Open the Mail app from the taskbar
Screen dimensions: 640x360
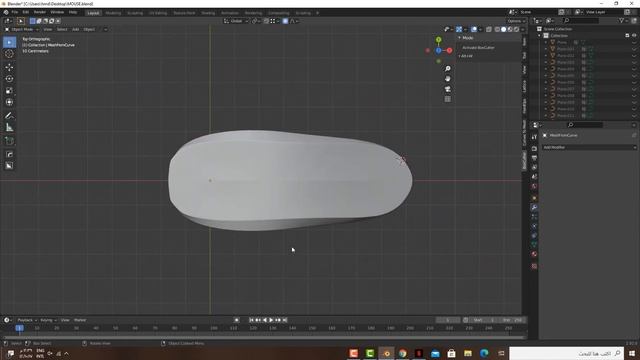pos(435,353)
